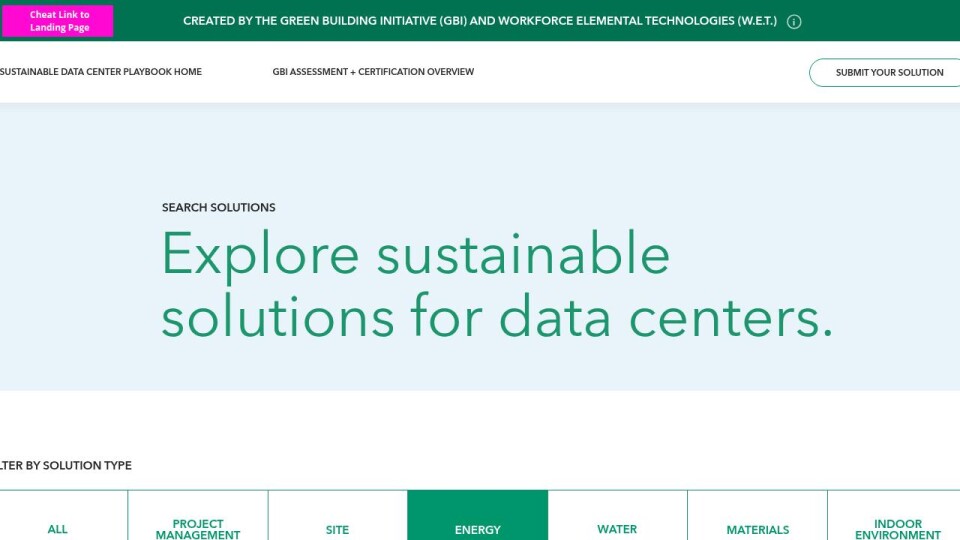This screenshot has width=960, height=540.
Task: Filter solutions by Project Management
Action: click(x=198, y=528)
